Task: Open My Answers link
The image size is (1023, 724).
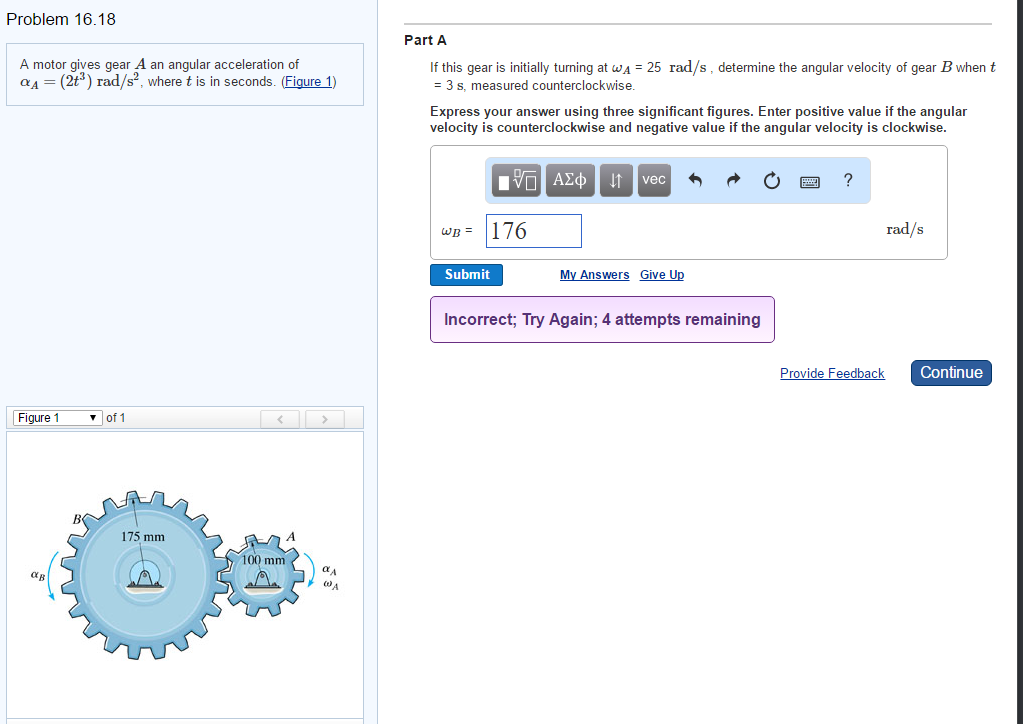Action: point(594,274)
